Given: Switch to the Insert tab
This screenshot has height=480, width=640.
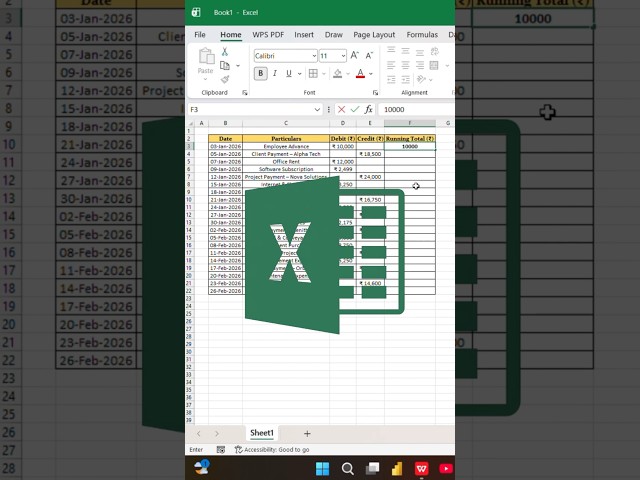Looking at the screenshot, I should click(304, 35).
